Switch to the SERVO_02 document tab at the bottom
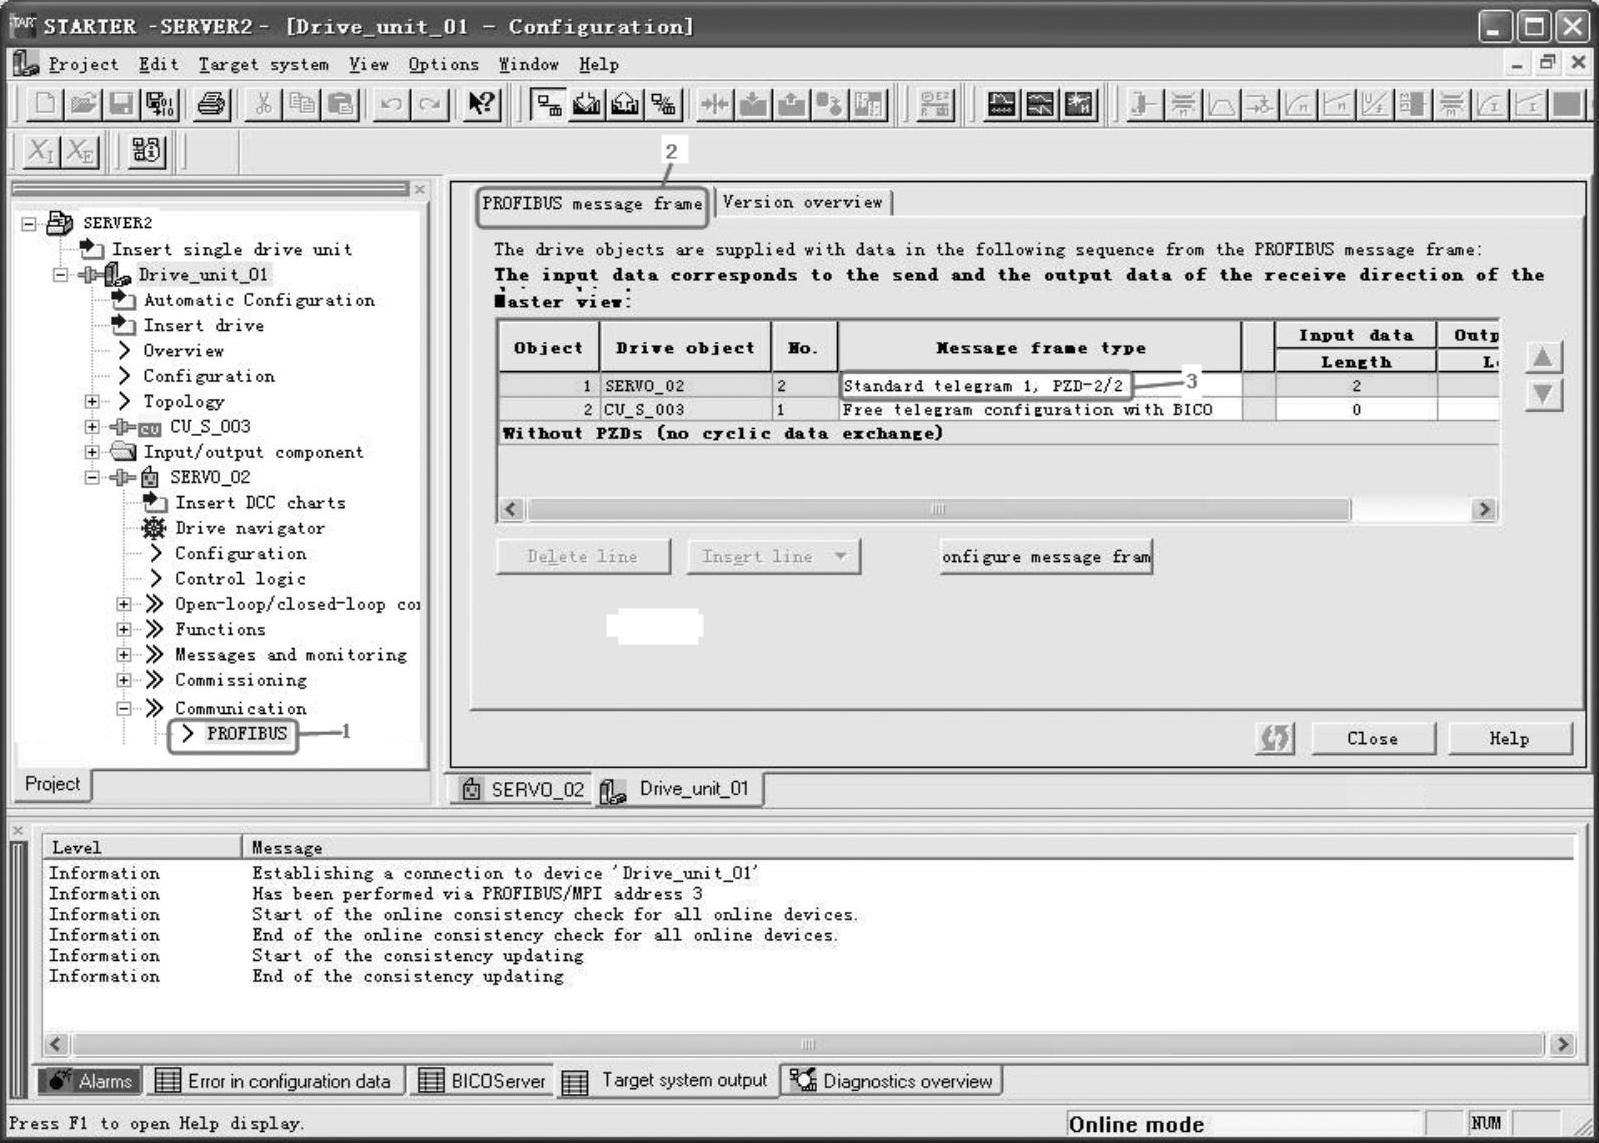Viewport: 1599px width, 1143px height. (523, 790)
